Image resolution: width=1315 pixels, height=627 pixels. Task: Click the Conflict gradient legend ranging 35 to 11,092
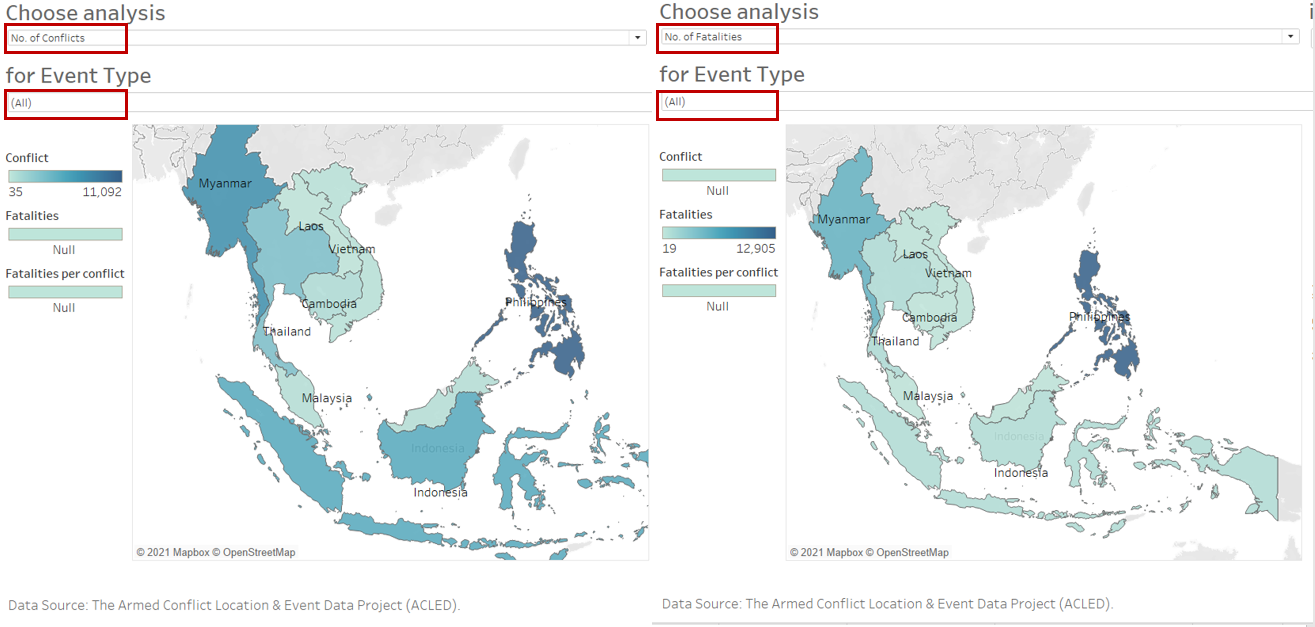(x=65, y=176)
